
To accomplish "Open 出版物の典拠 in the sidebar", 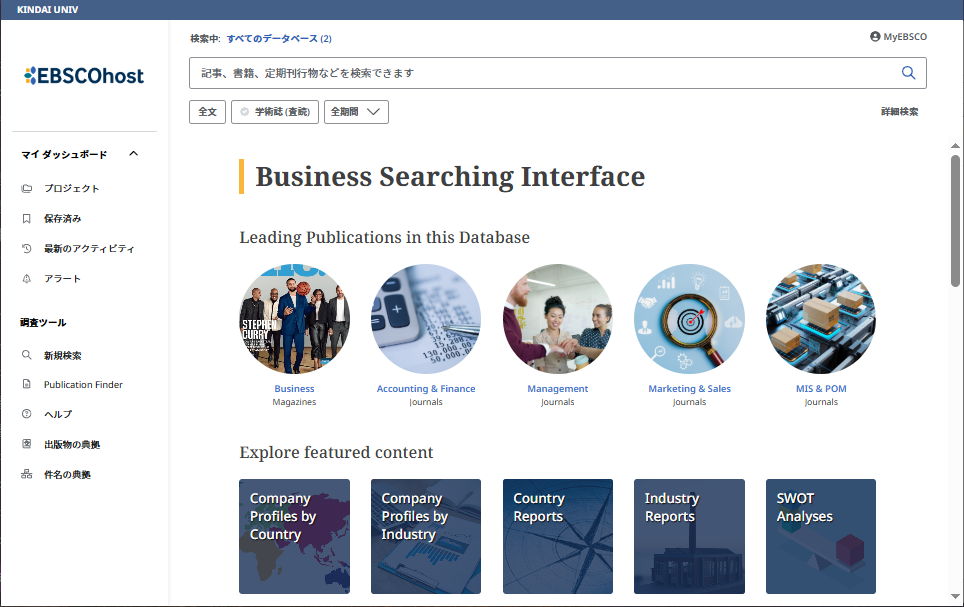I will coord(71,445).
